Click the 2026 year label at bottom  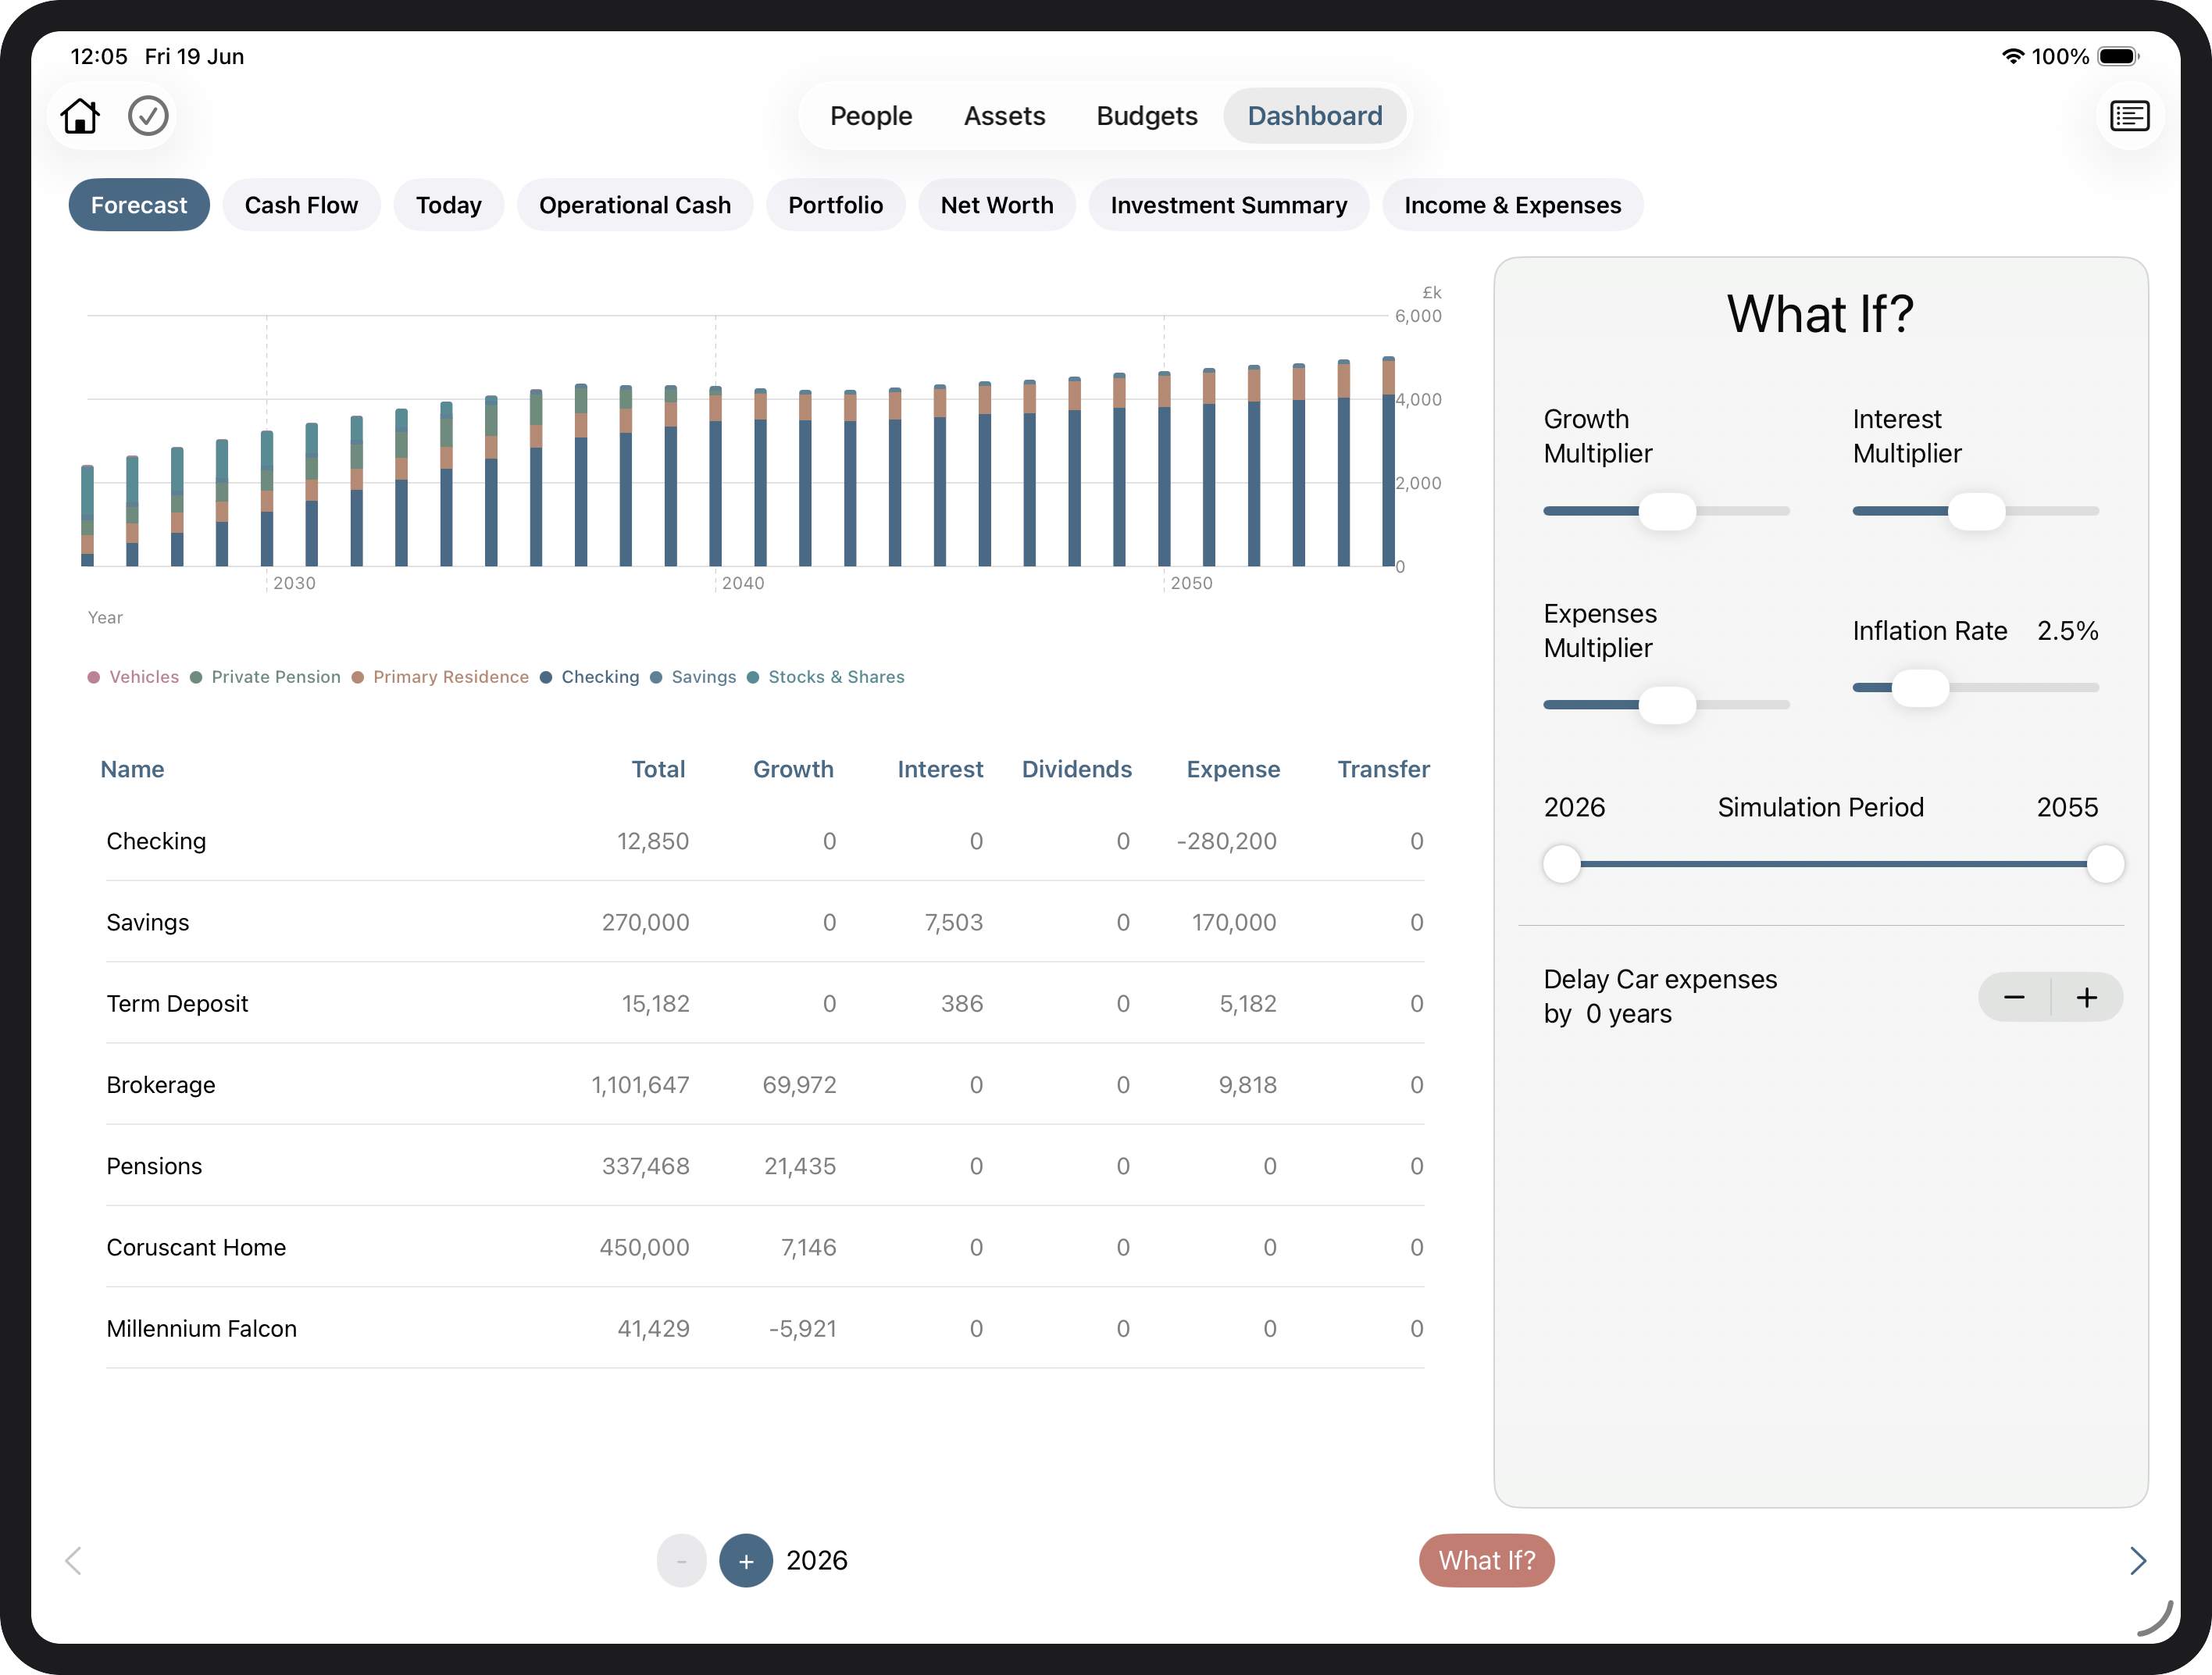817,1560
